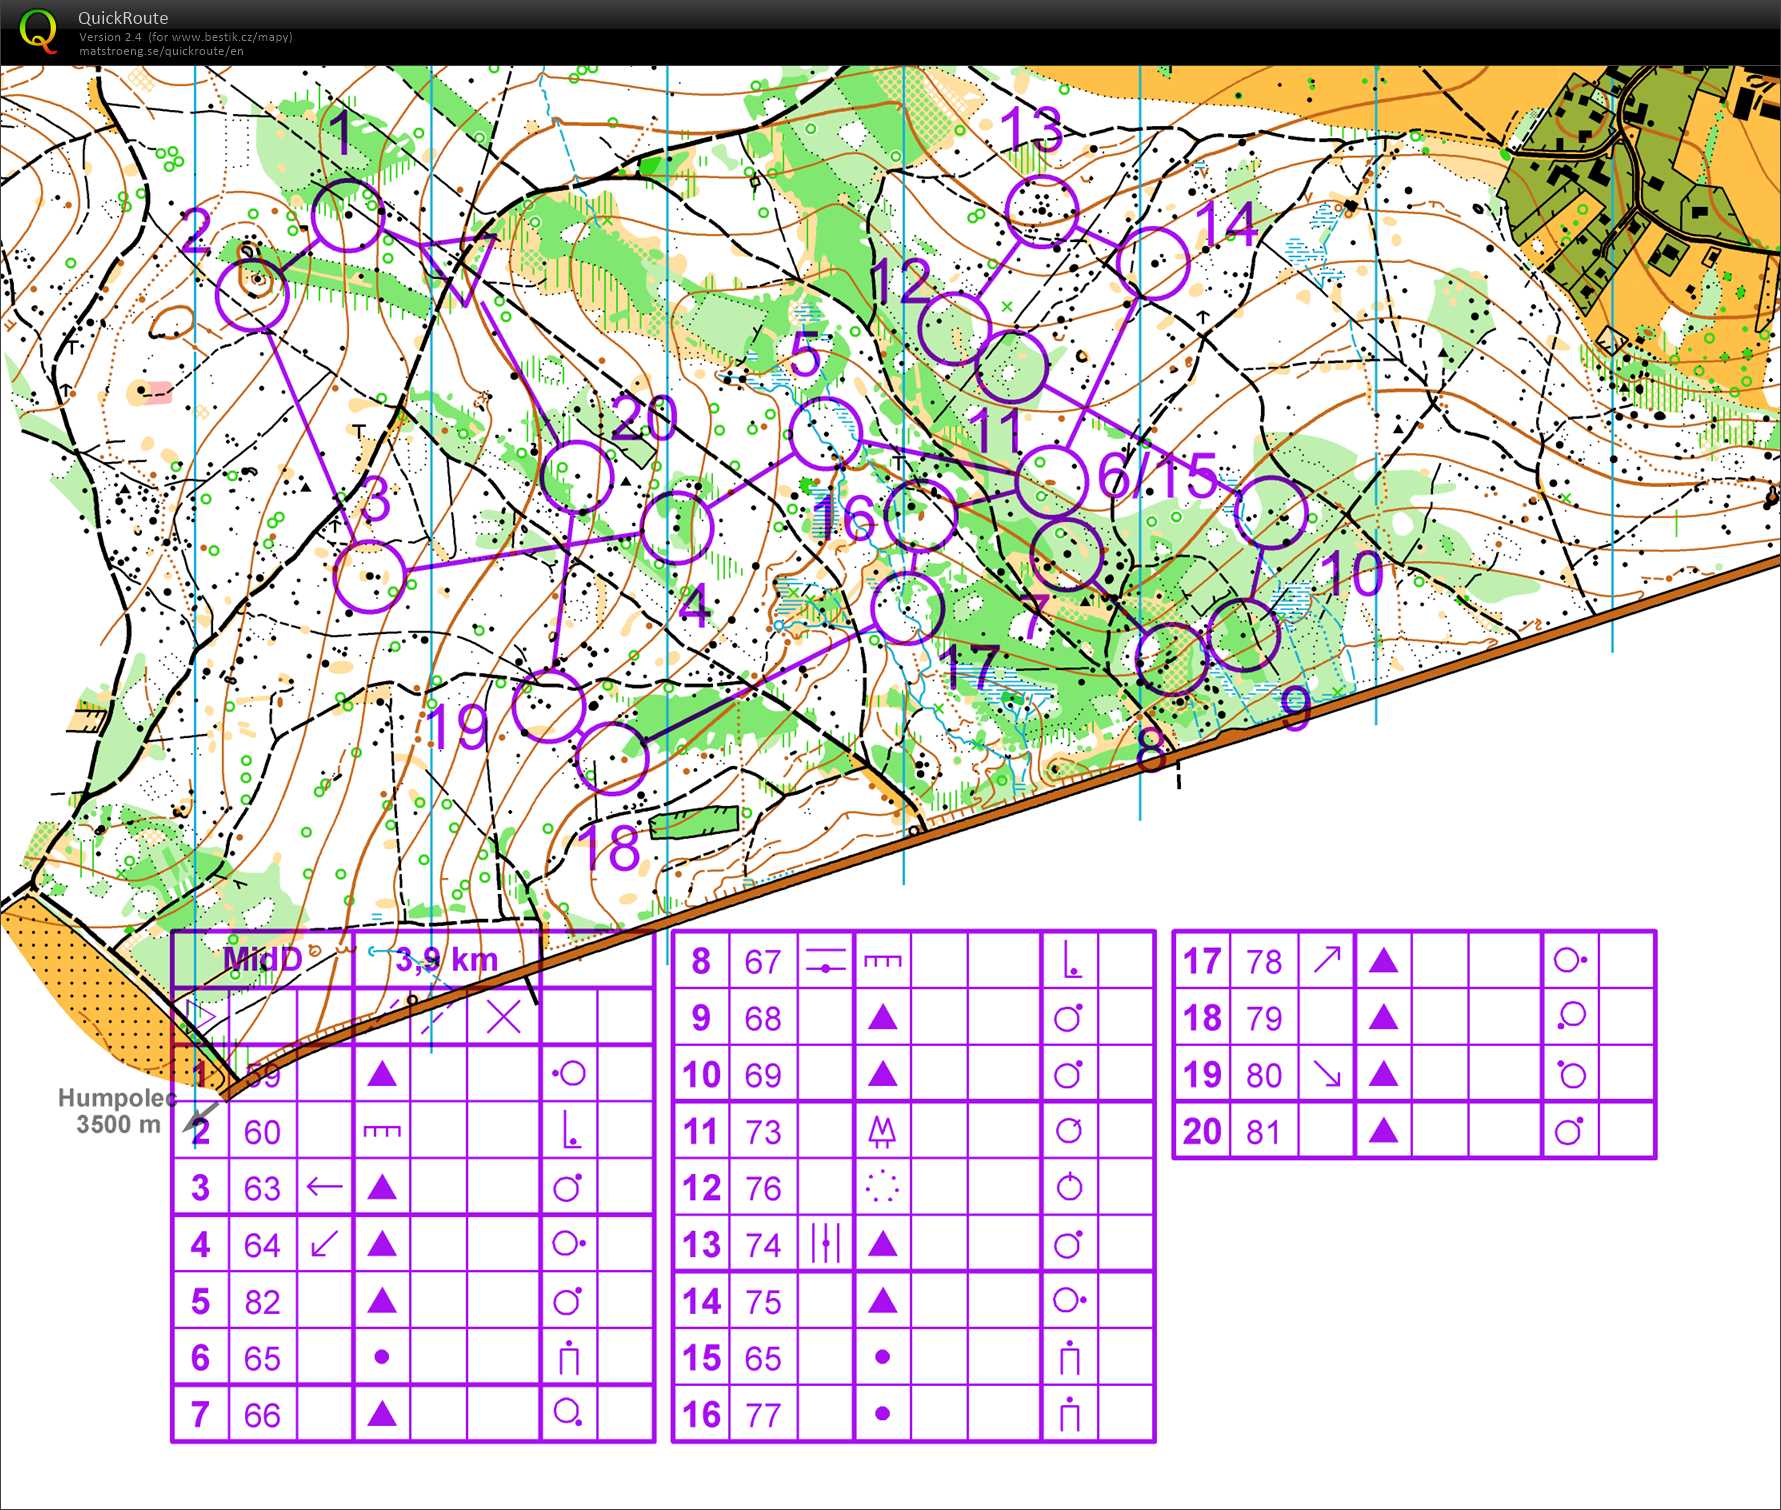Image resolution: width=1781 pixels, height=1510 pixels.
Task: Select control circle 10 on the map
Action: (1271, 512)
